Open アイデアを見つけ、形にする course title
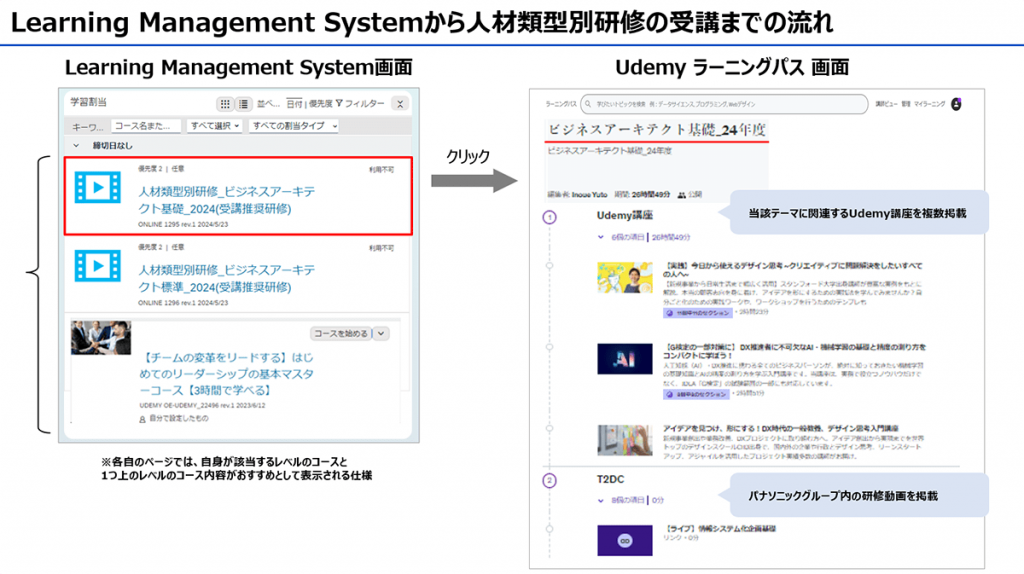Image resolution: width=1024 pixels, height=574 pixels. [x=780, y=428]
